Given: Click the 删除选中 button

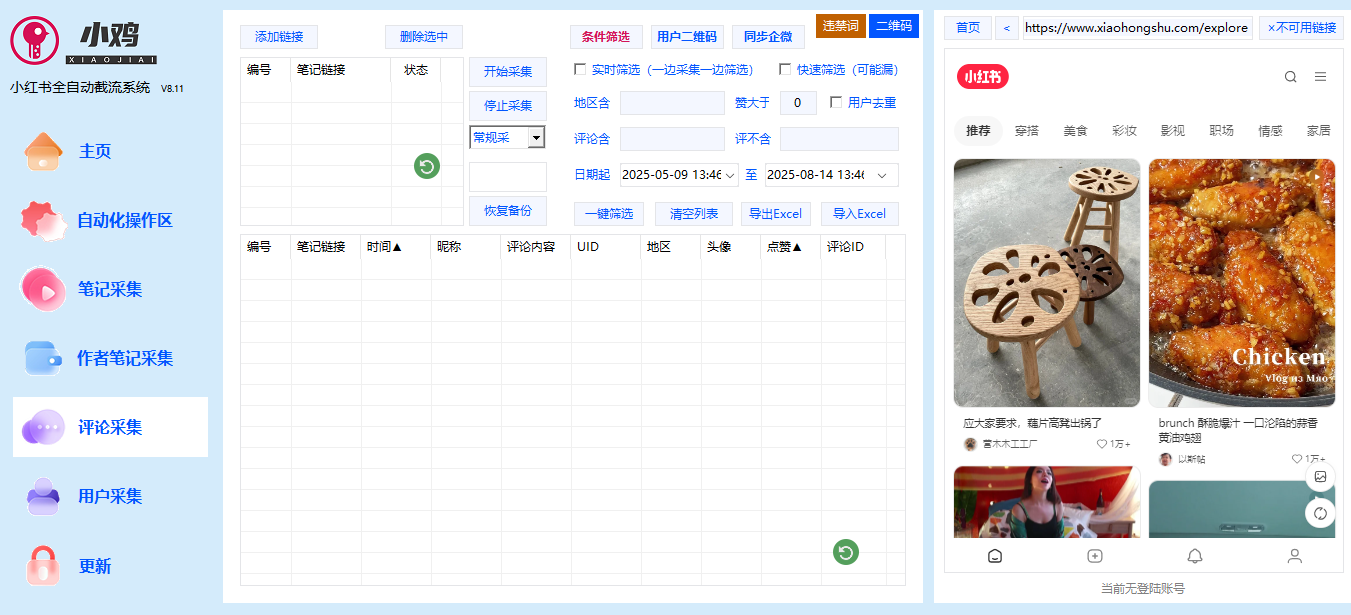Looking at the screenshot, I should click(x=424, y=37).
